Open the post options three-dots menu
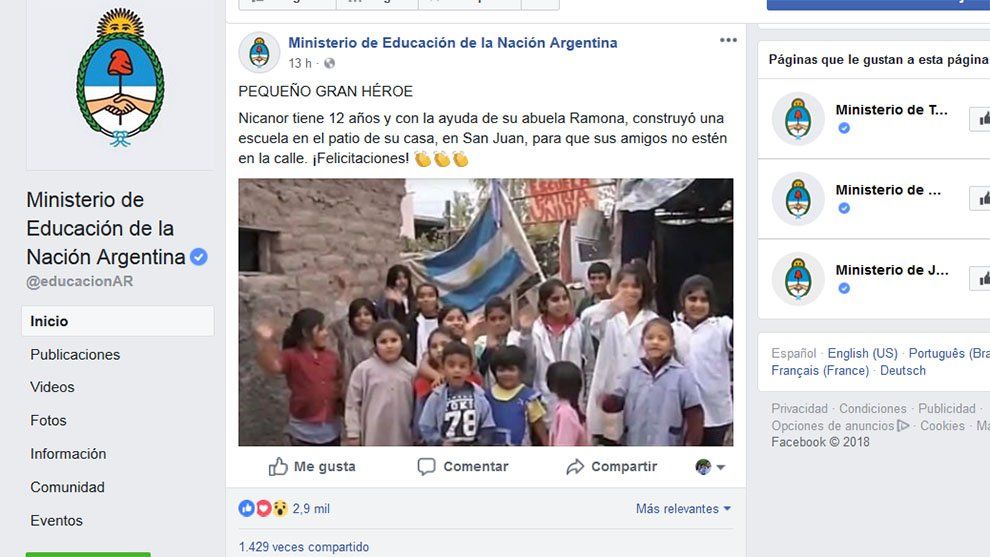The image size is (990, 557). coord(728,40)
